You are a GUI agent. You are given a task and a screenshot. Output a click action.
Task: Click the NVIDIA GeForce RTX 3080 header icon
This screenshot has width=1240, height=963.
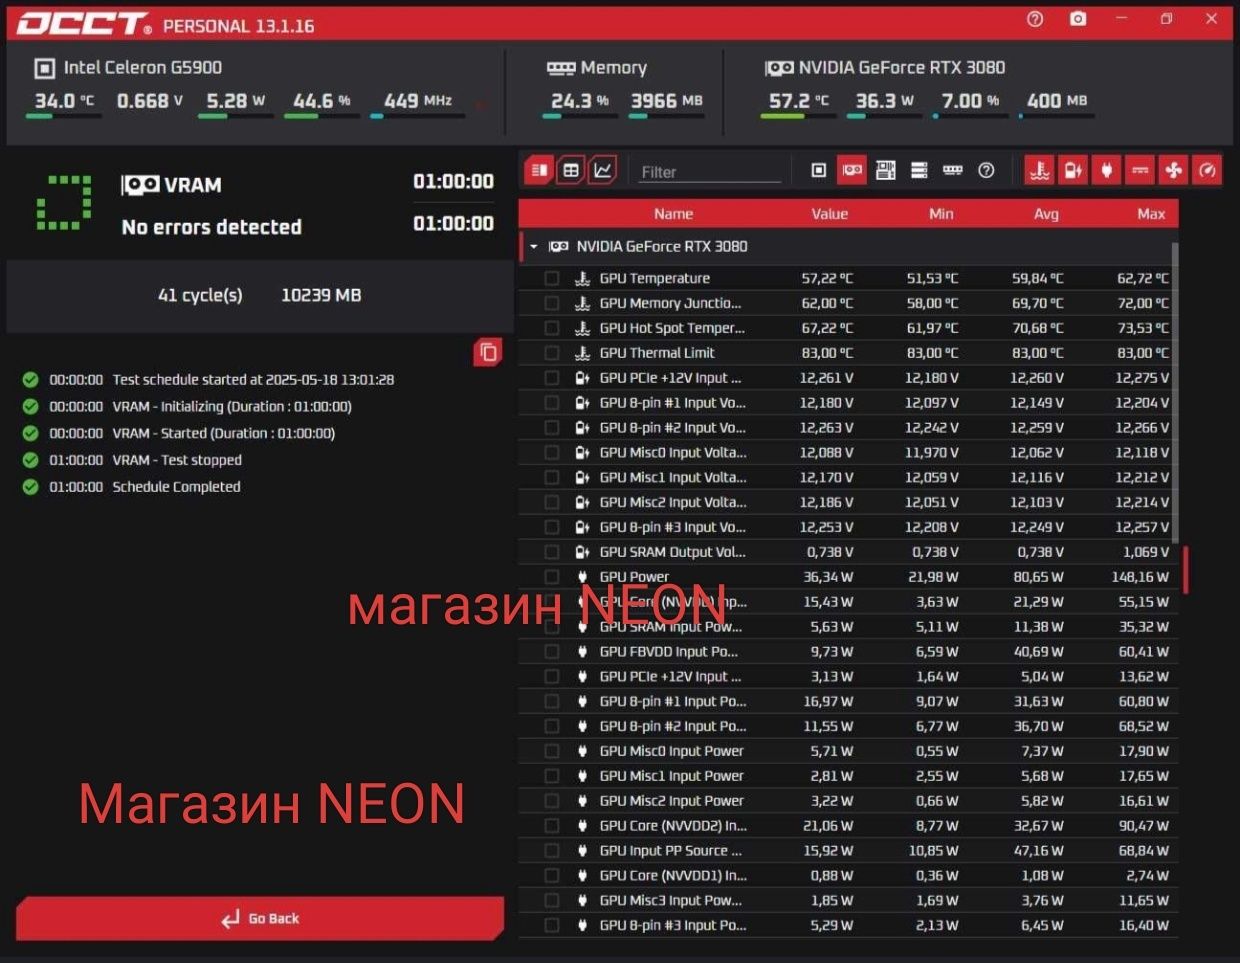click(x=779, y=68)
